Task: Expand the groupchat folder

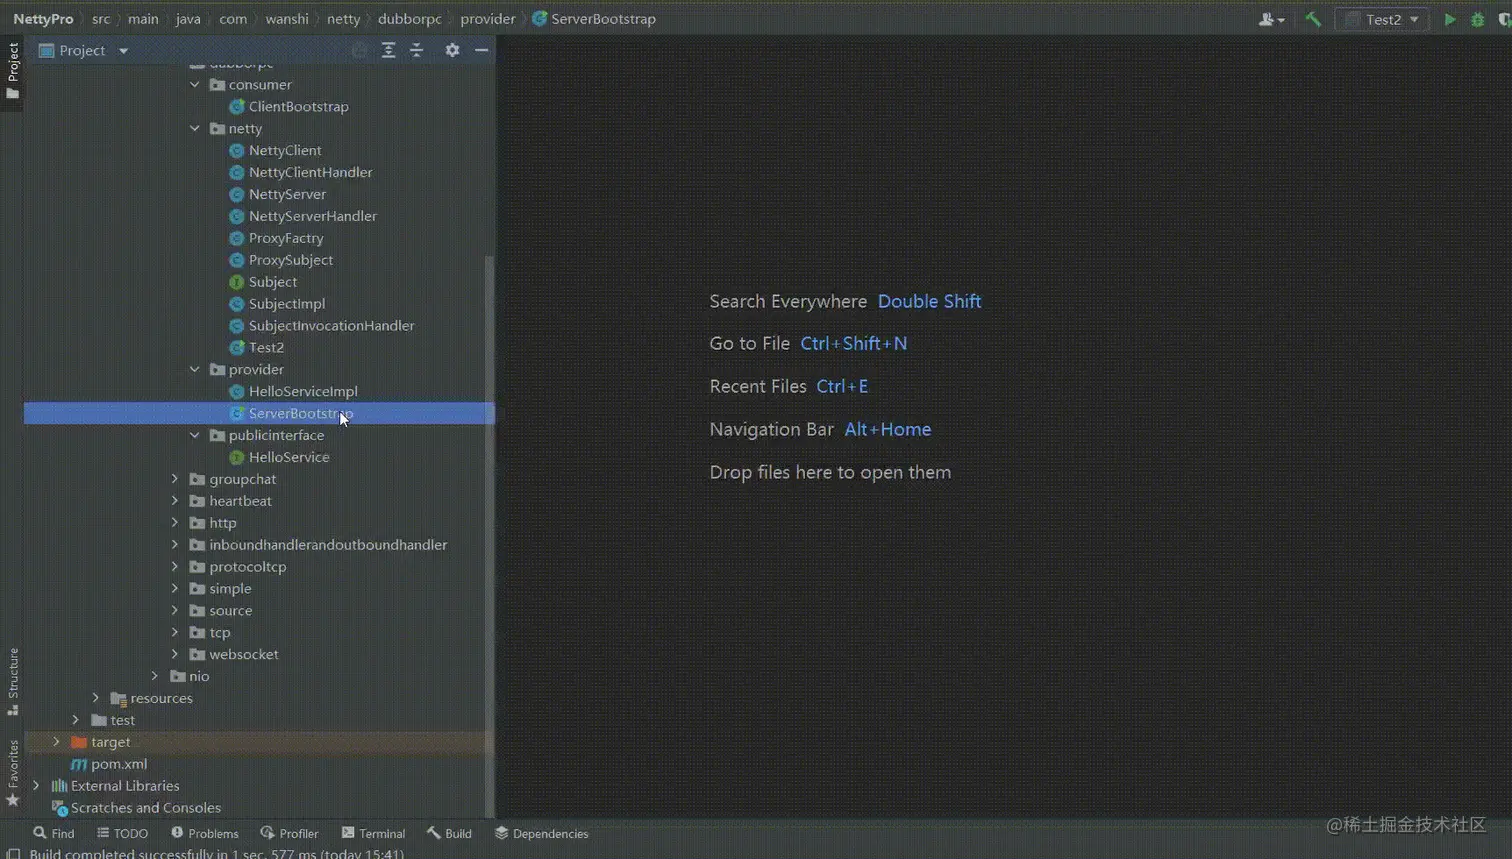Action: pos(175,479)
